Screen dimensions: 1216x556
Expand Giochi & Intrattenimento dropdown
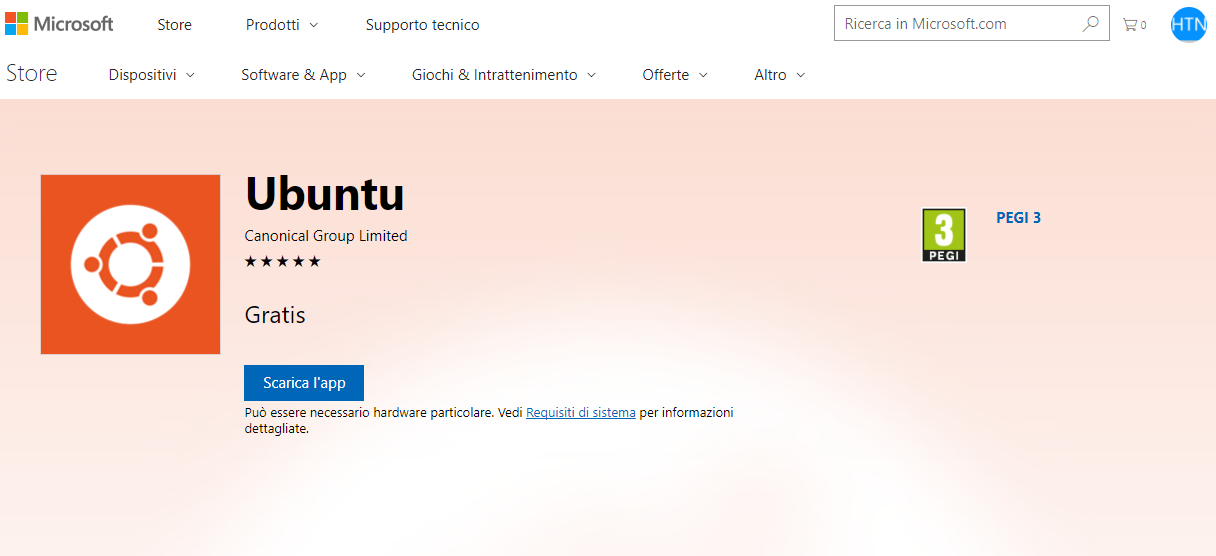pos(504,75)
